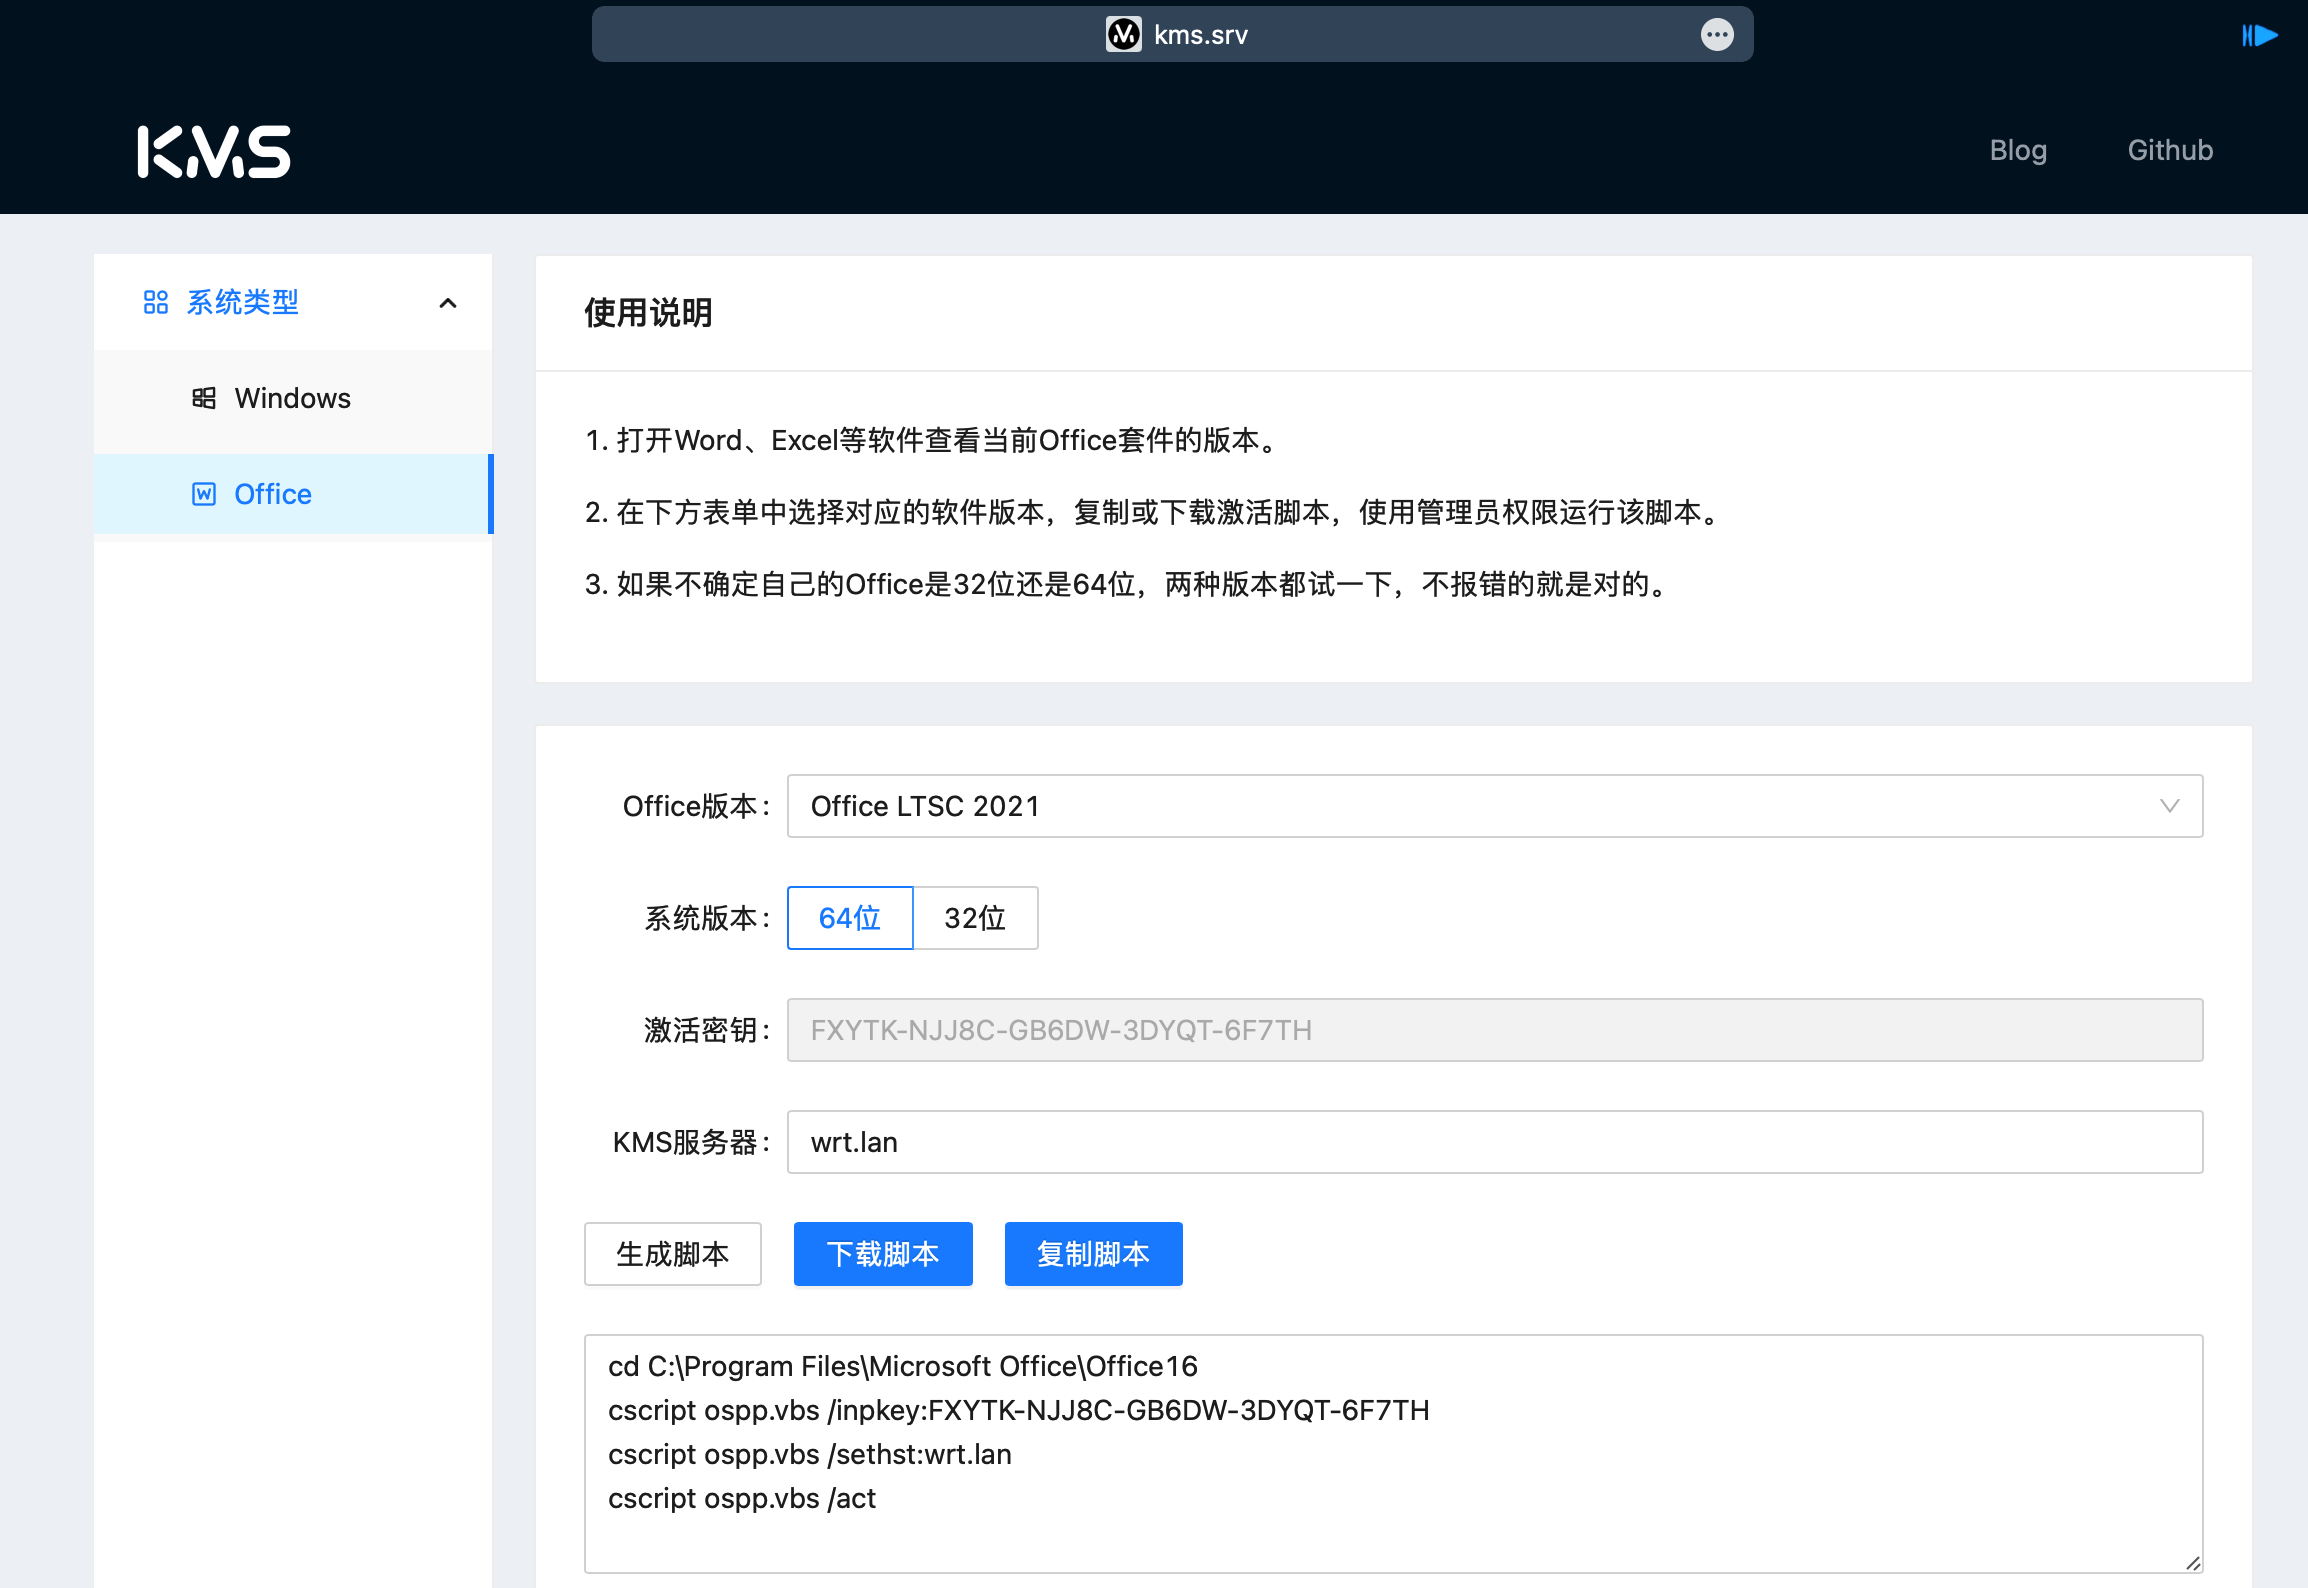Click instruction step 1 about Word, Excel
2308x1588 pixels.
934,440
